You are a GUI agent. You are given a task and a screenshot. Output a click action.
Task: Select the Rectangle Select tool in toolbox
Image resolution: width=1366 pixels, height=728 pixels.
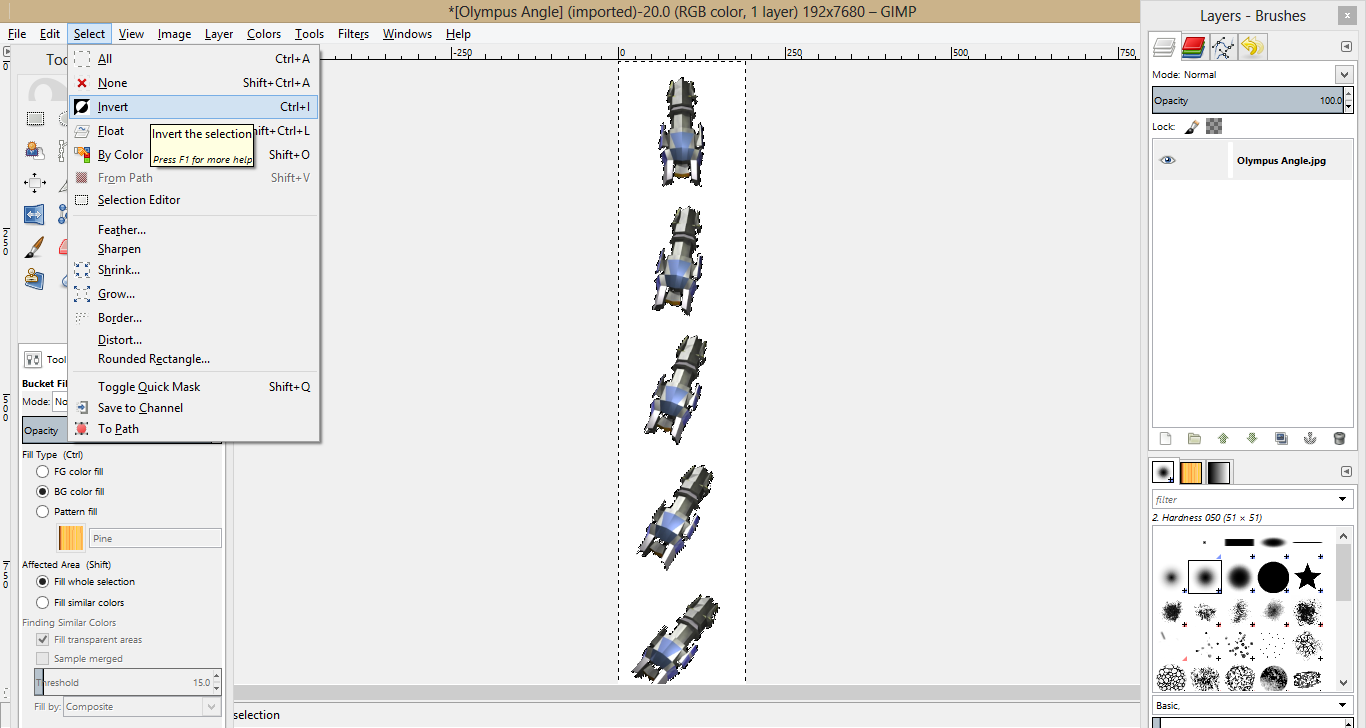(35, 118)
